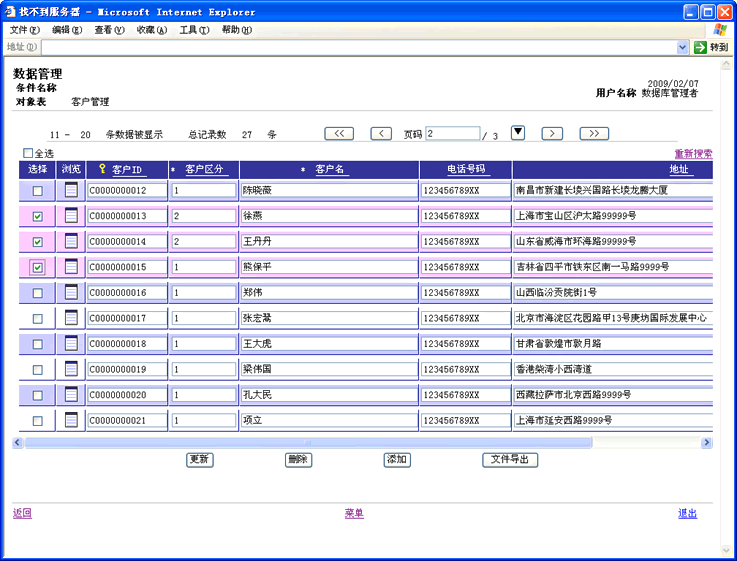Click the 重新搜索 search again link
Viewport: 737px width, 561px height.
tap(693, 154)
